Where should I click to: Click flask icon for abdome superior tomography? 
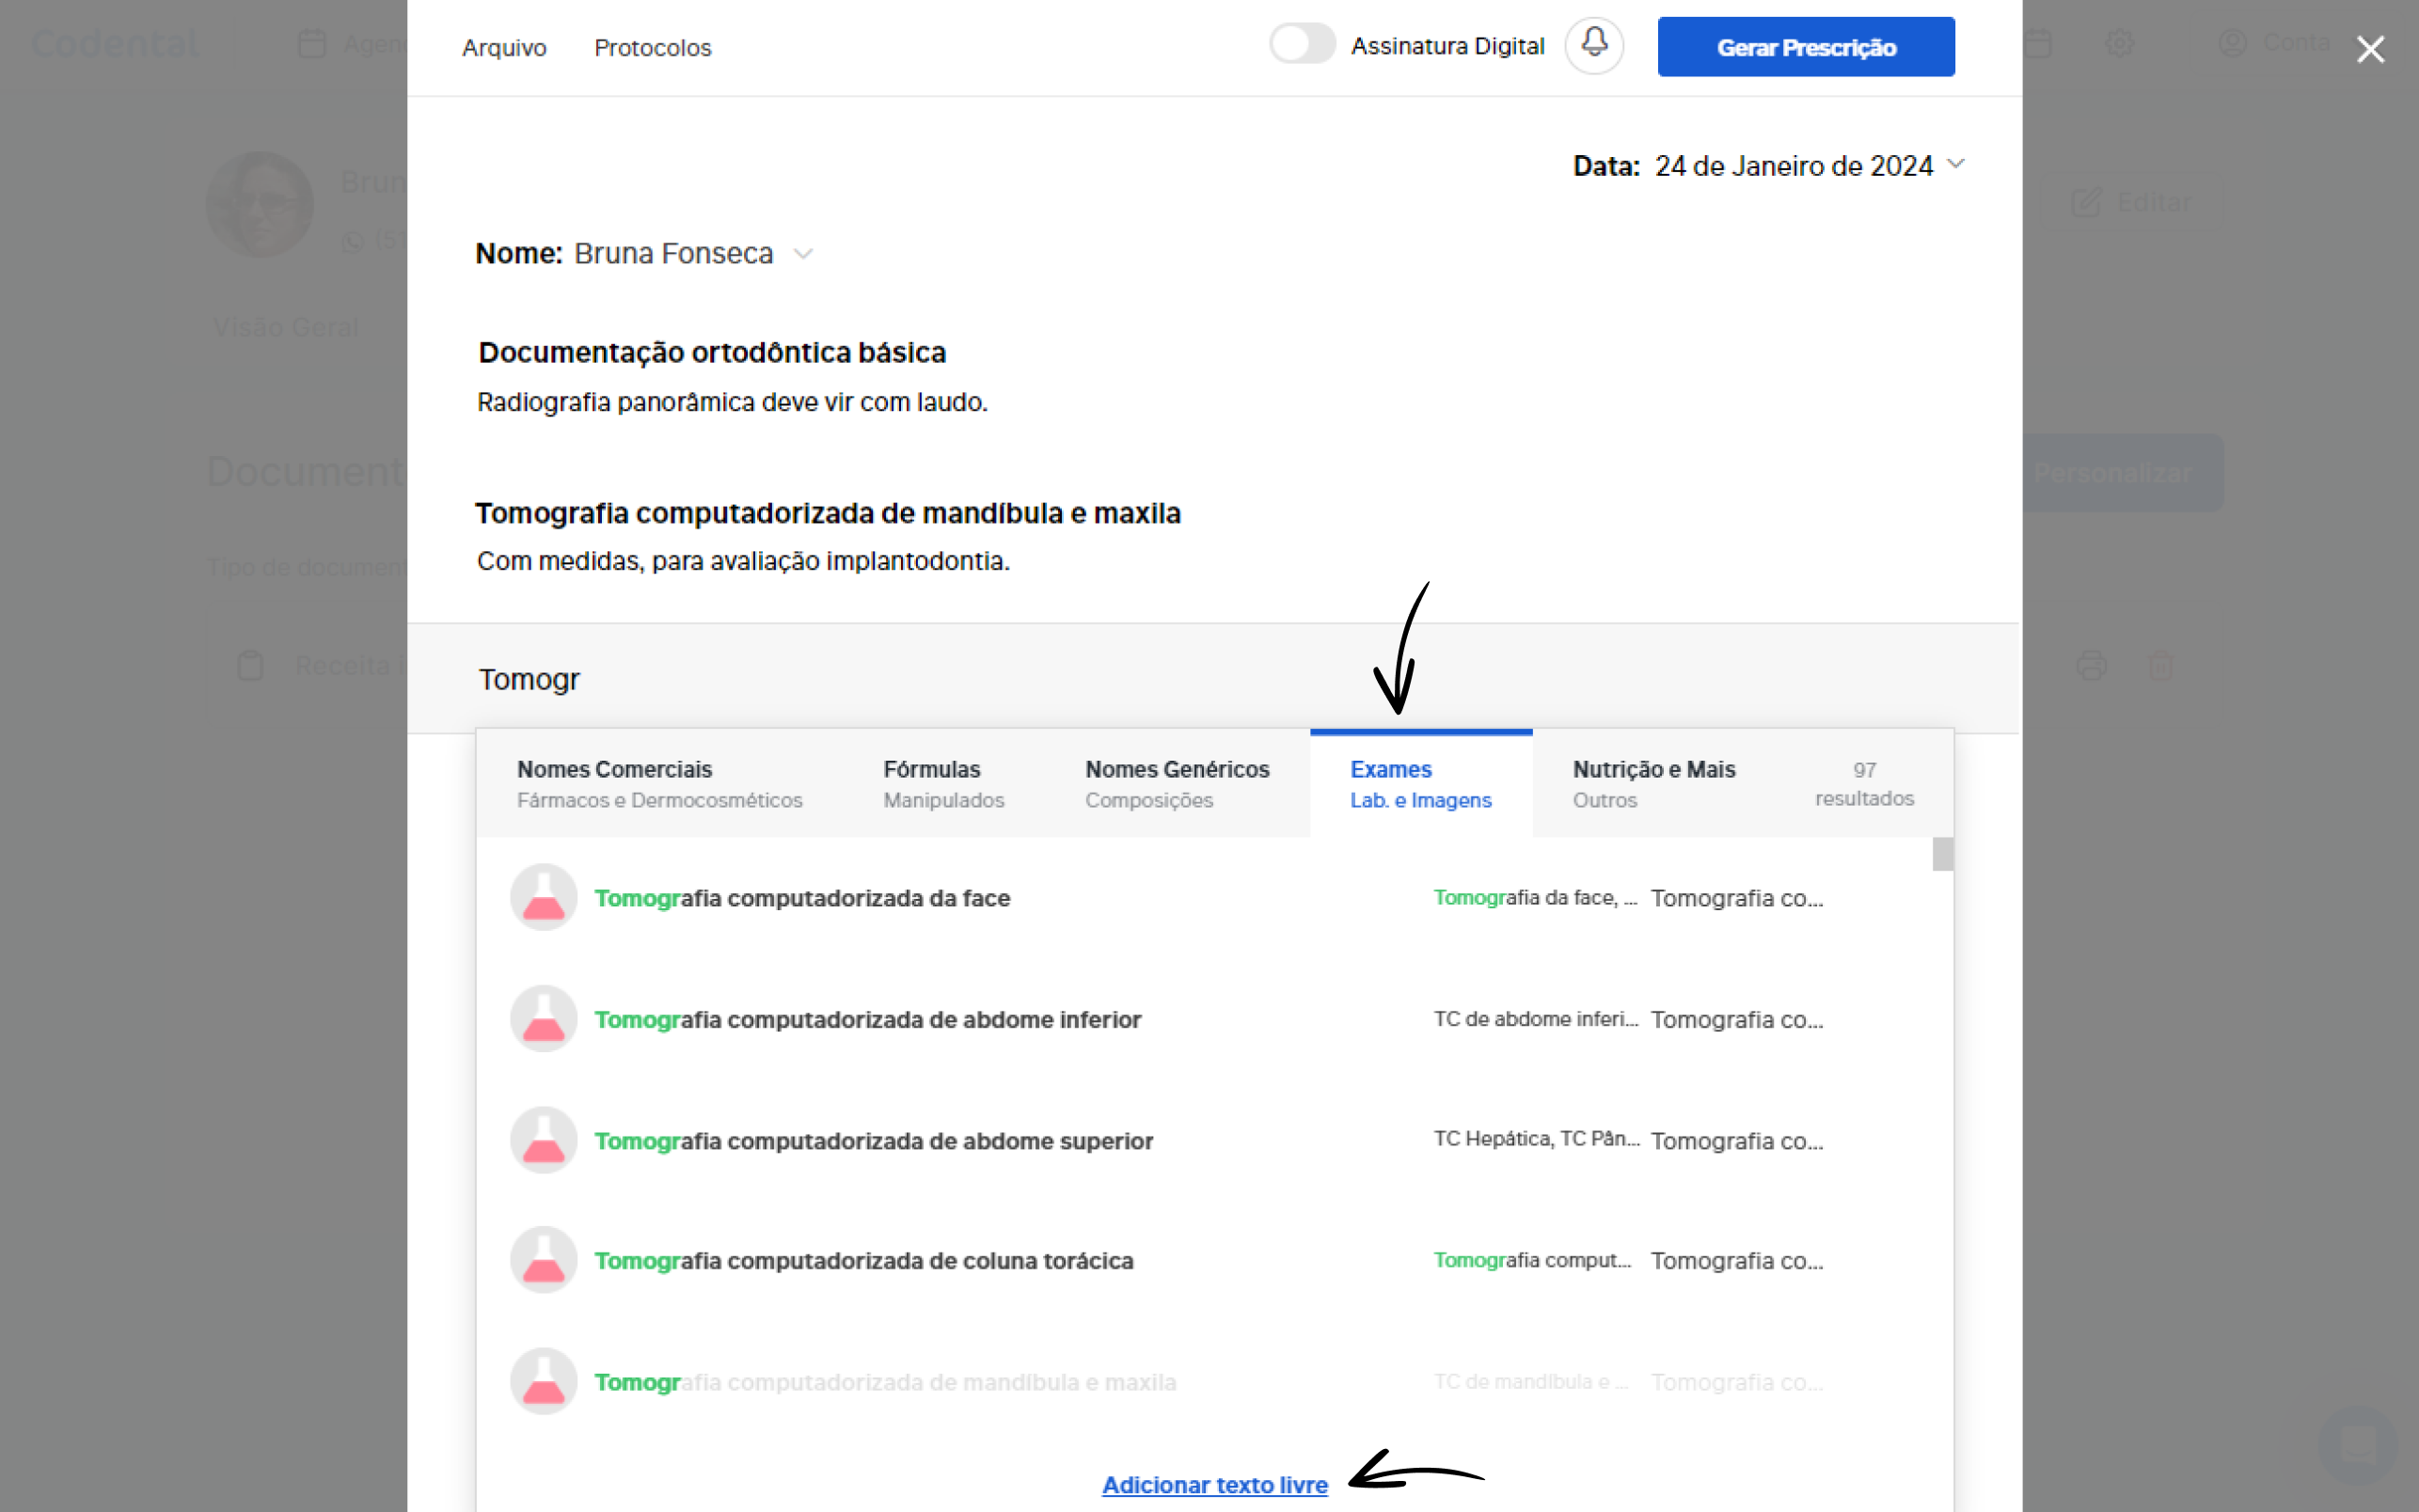click(x=543, y=1140)
